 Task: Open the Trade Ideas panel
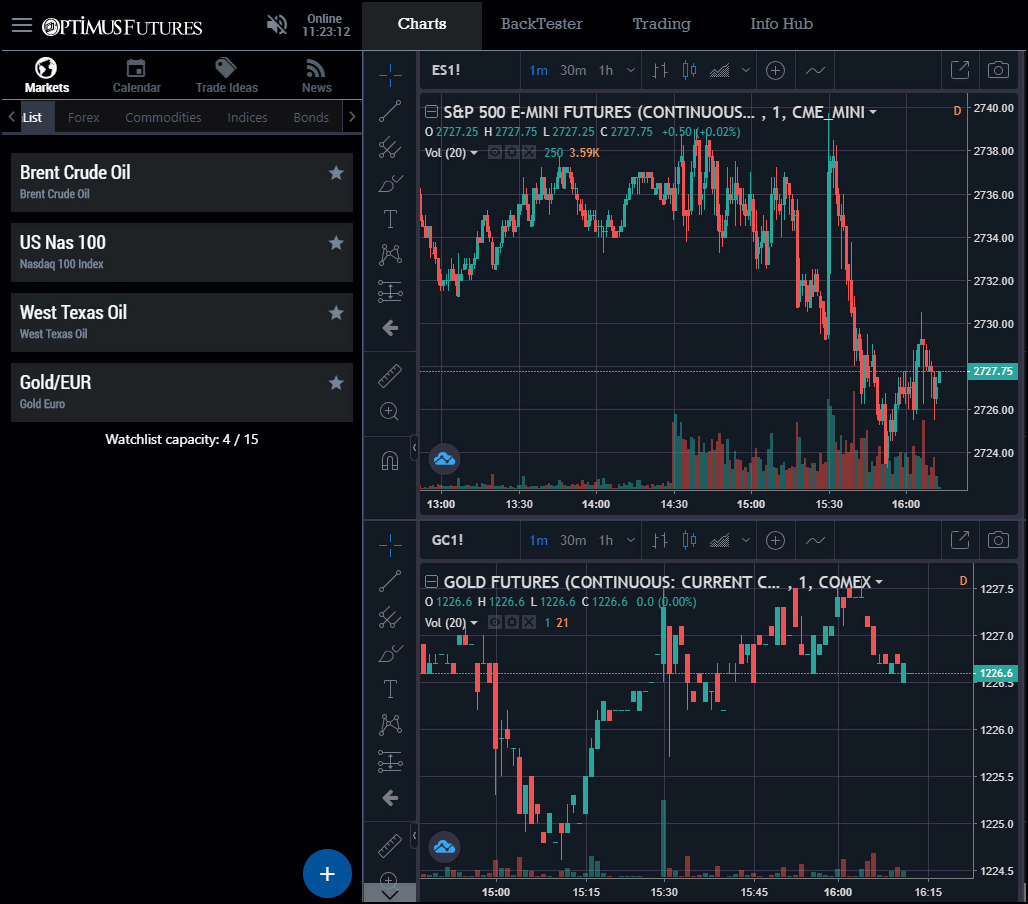tap(227, 75)
